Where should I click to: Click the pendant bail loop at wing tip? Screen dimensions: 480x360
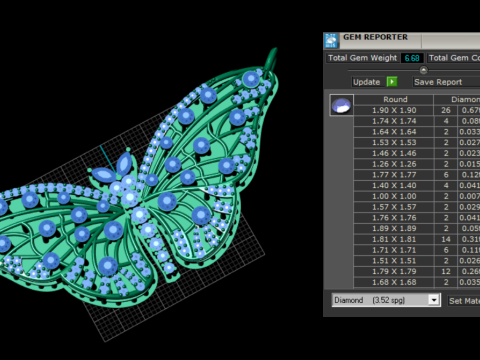coord(272,58)
